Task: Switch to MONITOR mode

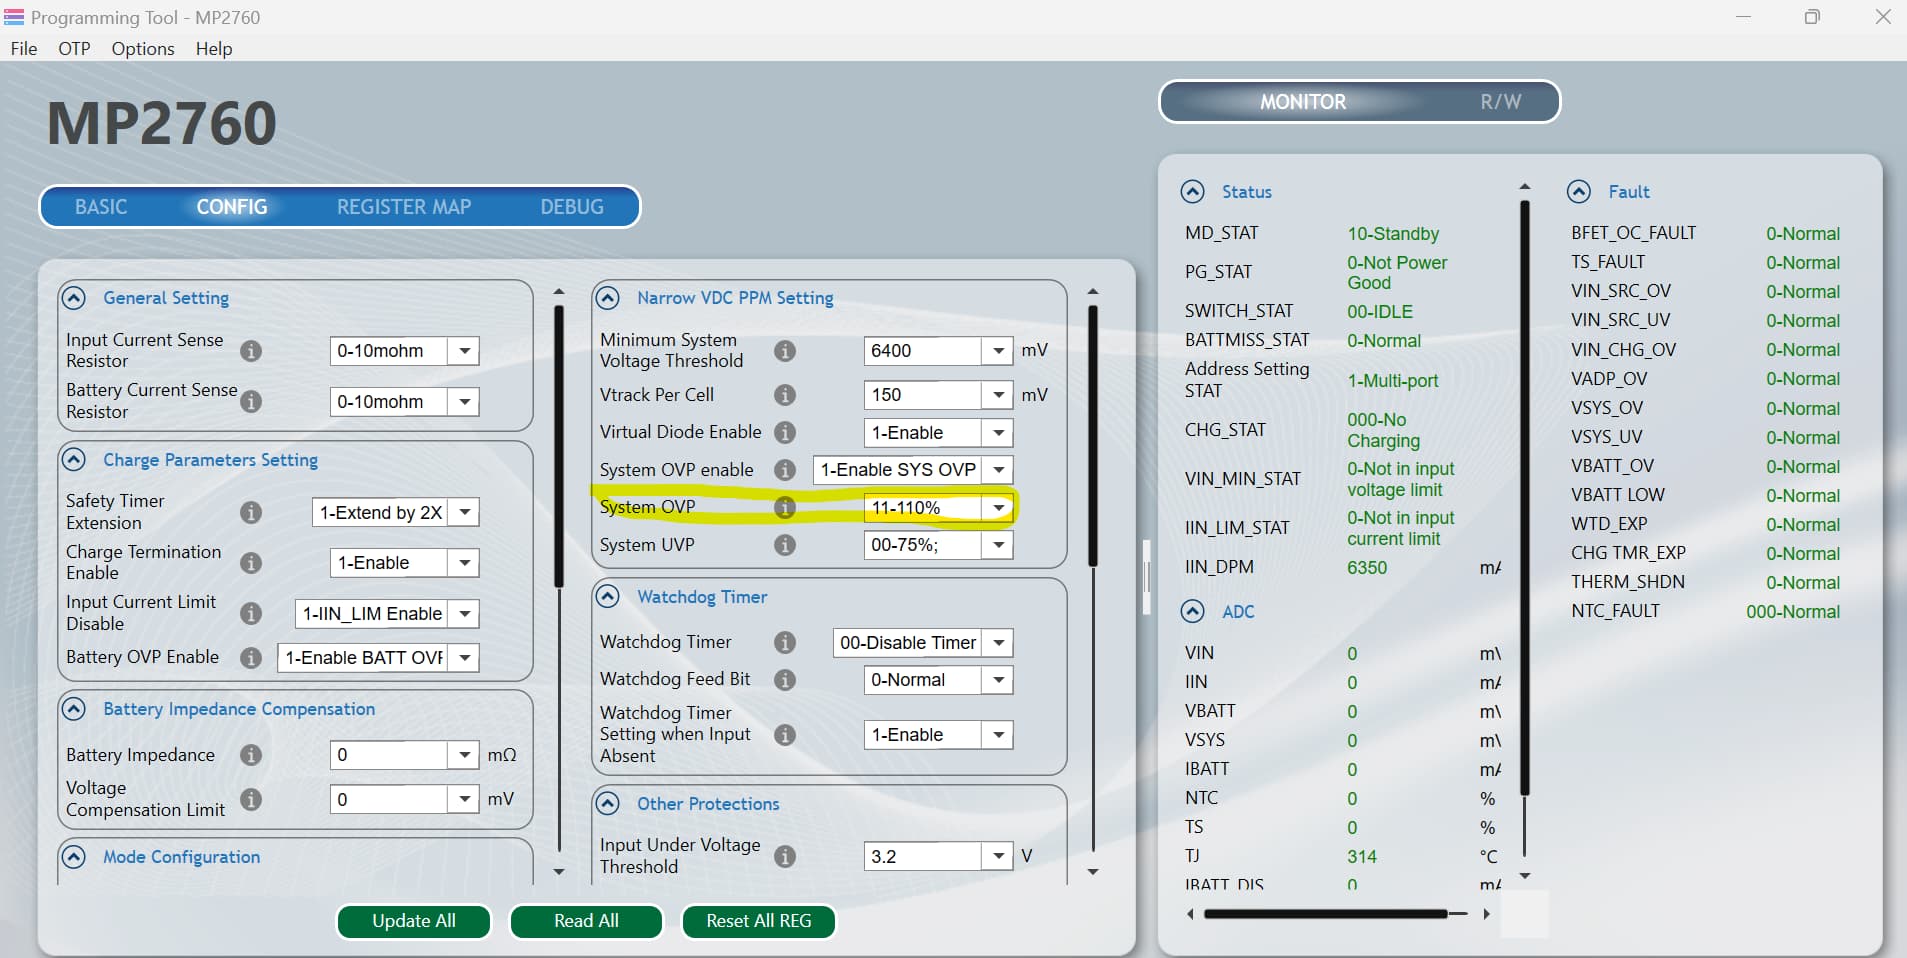Action: (1303, 102)
